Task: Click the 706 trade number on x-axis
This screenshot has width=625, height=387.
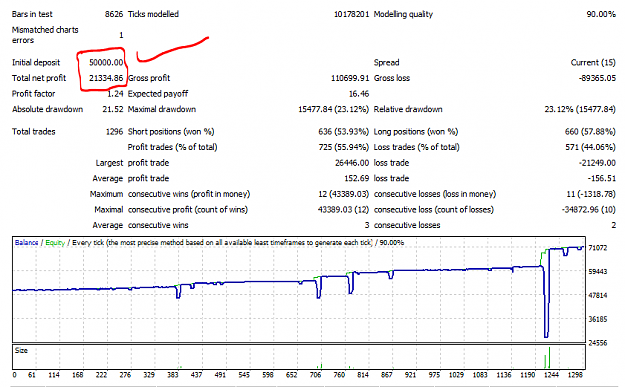Action: tap(315, 375)
